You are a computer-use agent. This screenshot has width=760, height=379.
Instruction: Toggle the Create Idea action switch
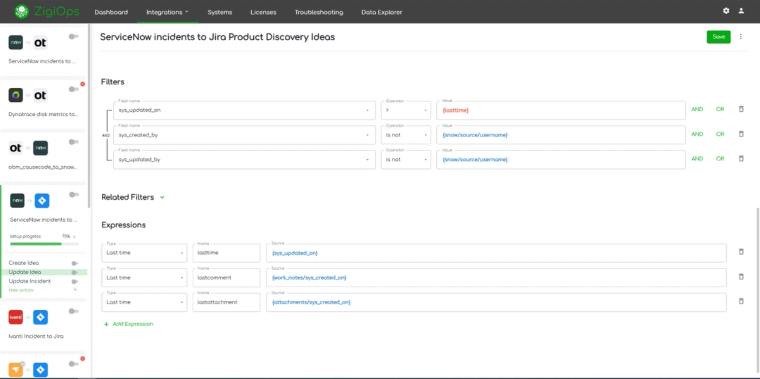[x=75, y=263]
